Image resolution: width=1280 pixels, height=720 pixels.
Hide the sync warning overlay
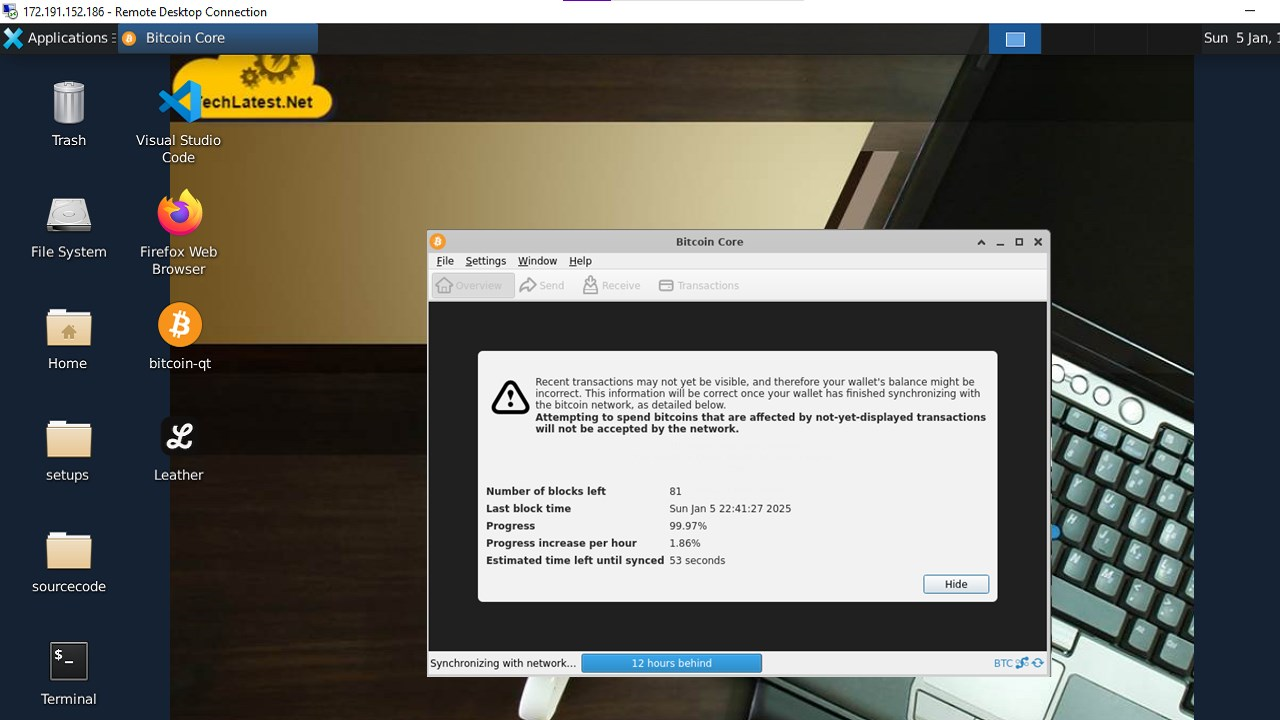point(955,584)
